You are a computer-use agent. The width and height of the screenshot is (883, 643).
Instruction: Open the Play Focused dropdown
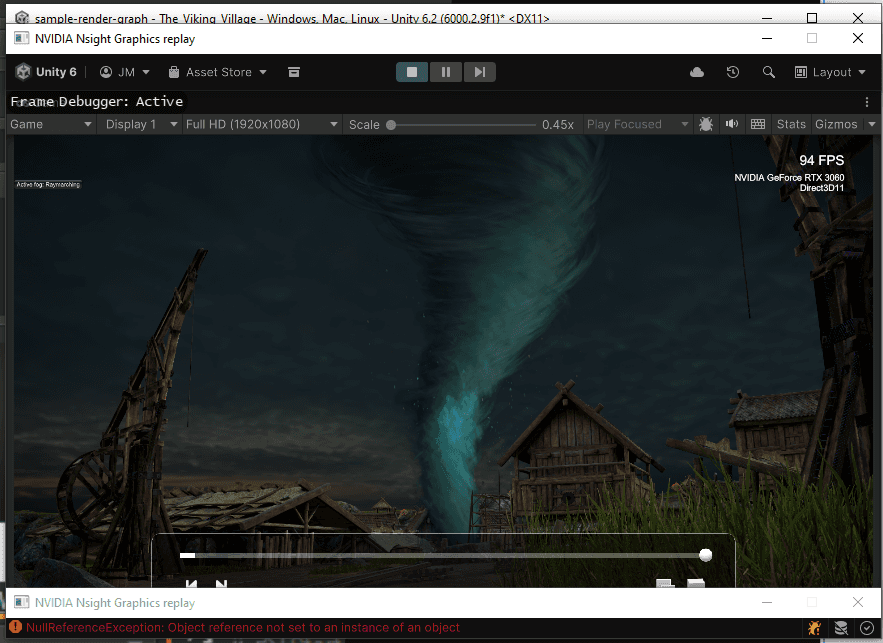(637, 124)
